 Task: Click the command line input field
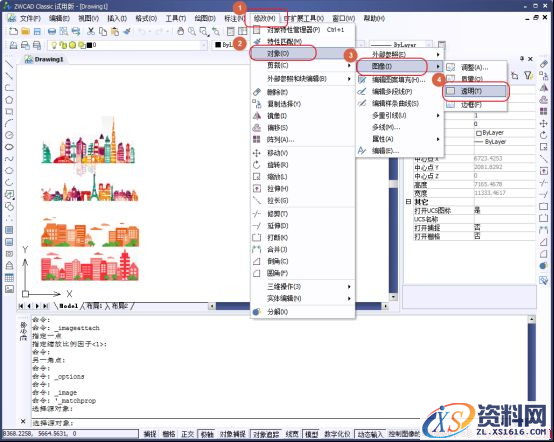pyautogui.click(x=225, y=423)
